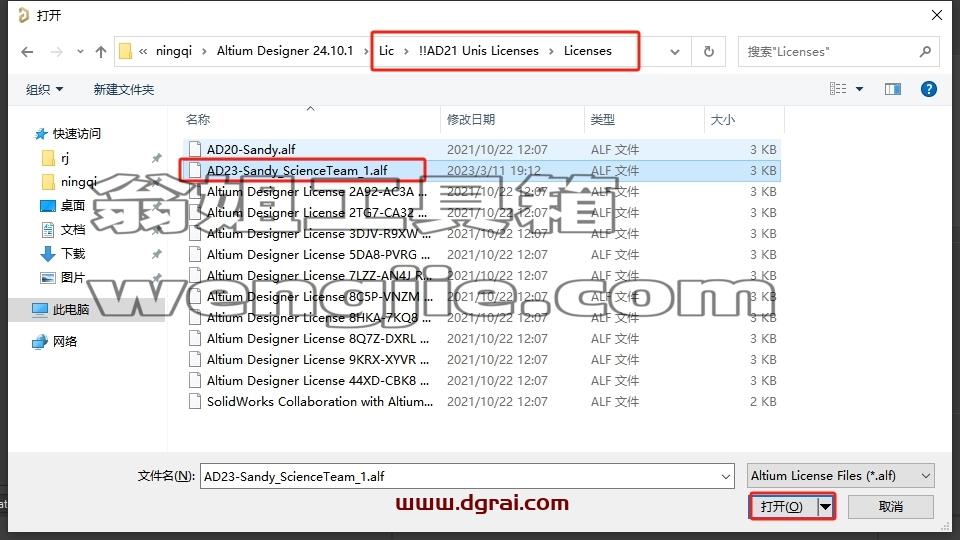Click !!AD21 Unis Licenses breadcrumb
Viewport: 960px width, 540px height.
click(479, 51)
